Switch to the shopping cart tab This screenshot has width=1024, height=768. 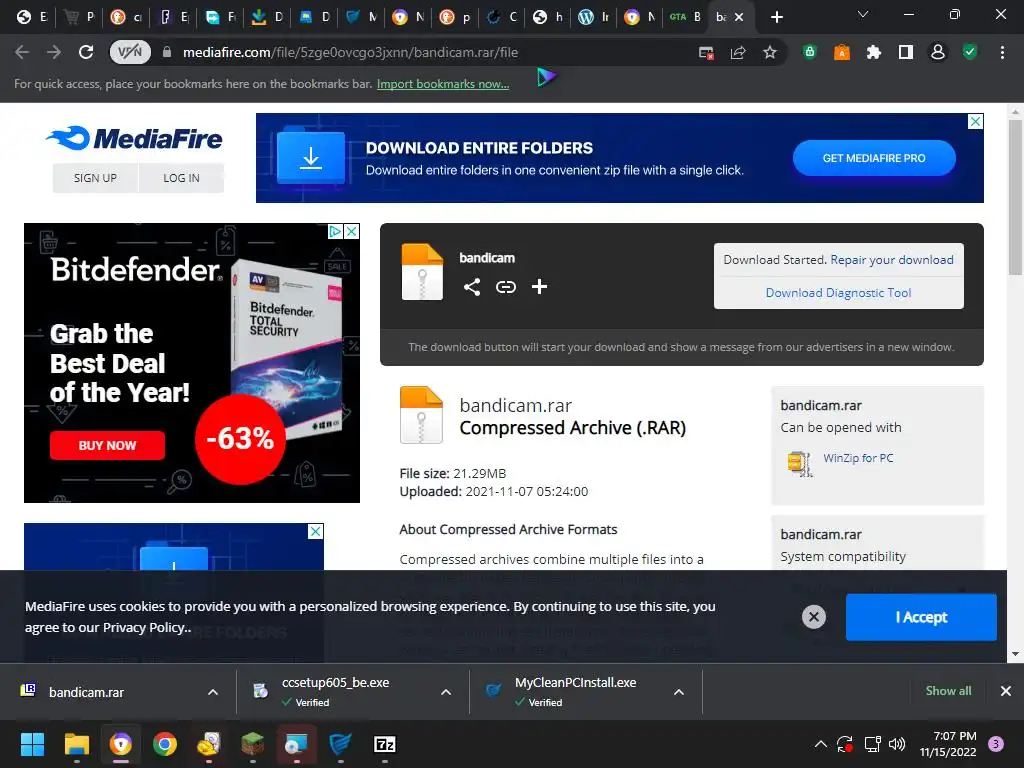[78, 17]
